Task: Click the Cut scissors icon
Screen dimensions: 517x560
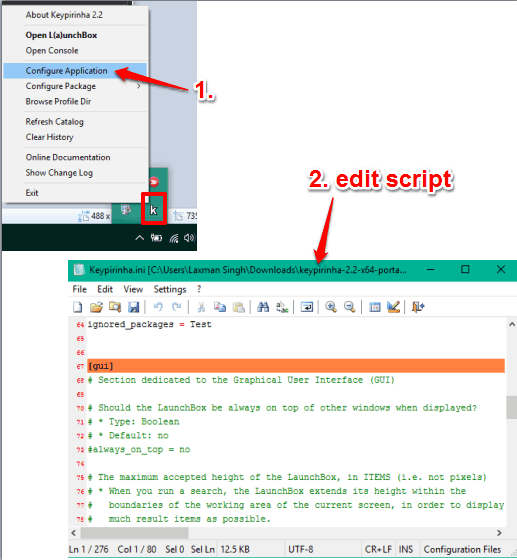Action: coord(201,307)
